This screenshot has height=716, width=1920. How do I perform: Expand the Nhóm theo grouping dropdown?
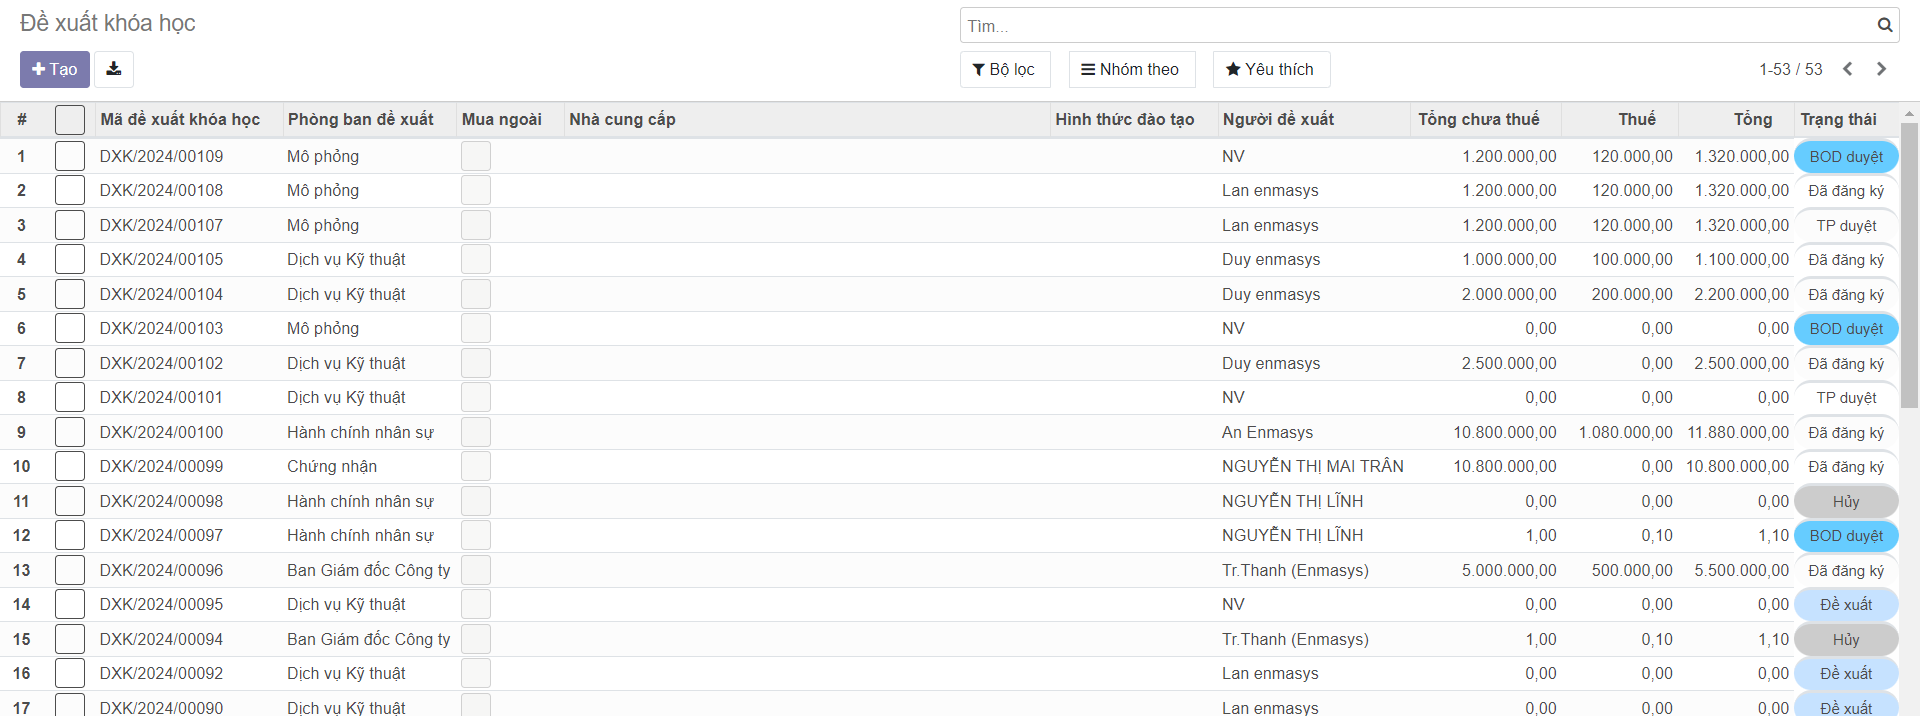[1131, 69]
